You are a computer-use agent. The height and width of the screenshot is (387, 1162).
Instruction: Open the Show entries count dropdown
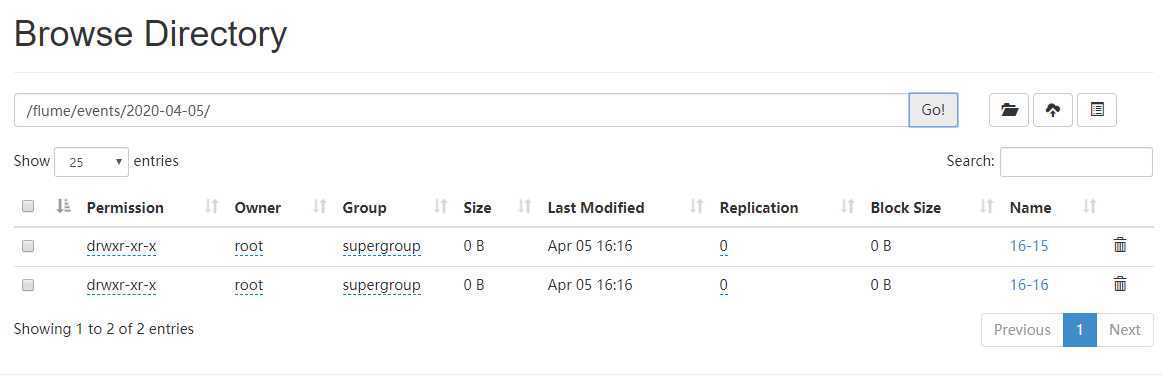(92, 162)
